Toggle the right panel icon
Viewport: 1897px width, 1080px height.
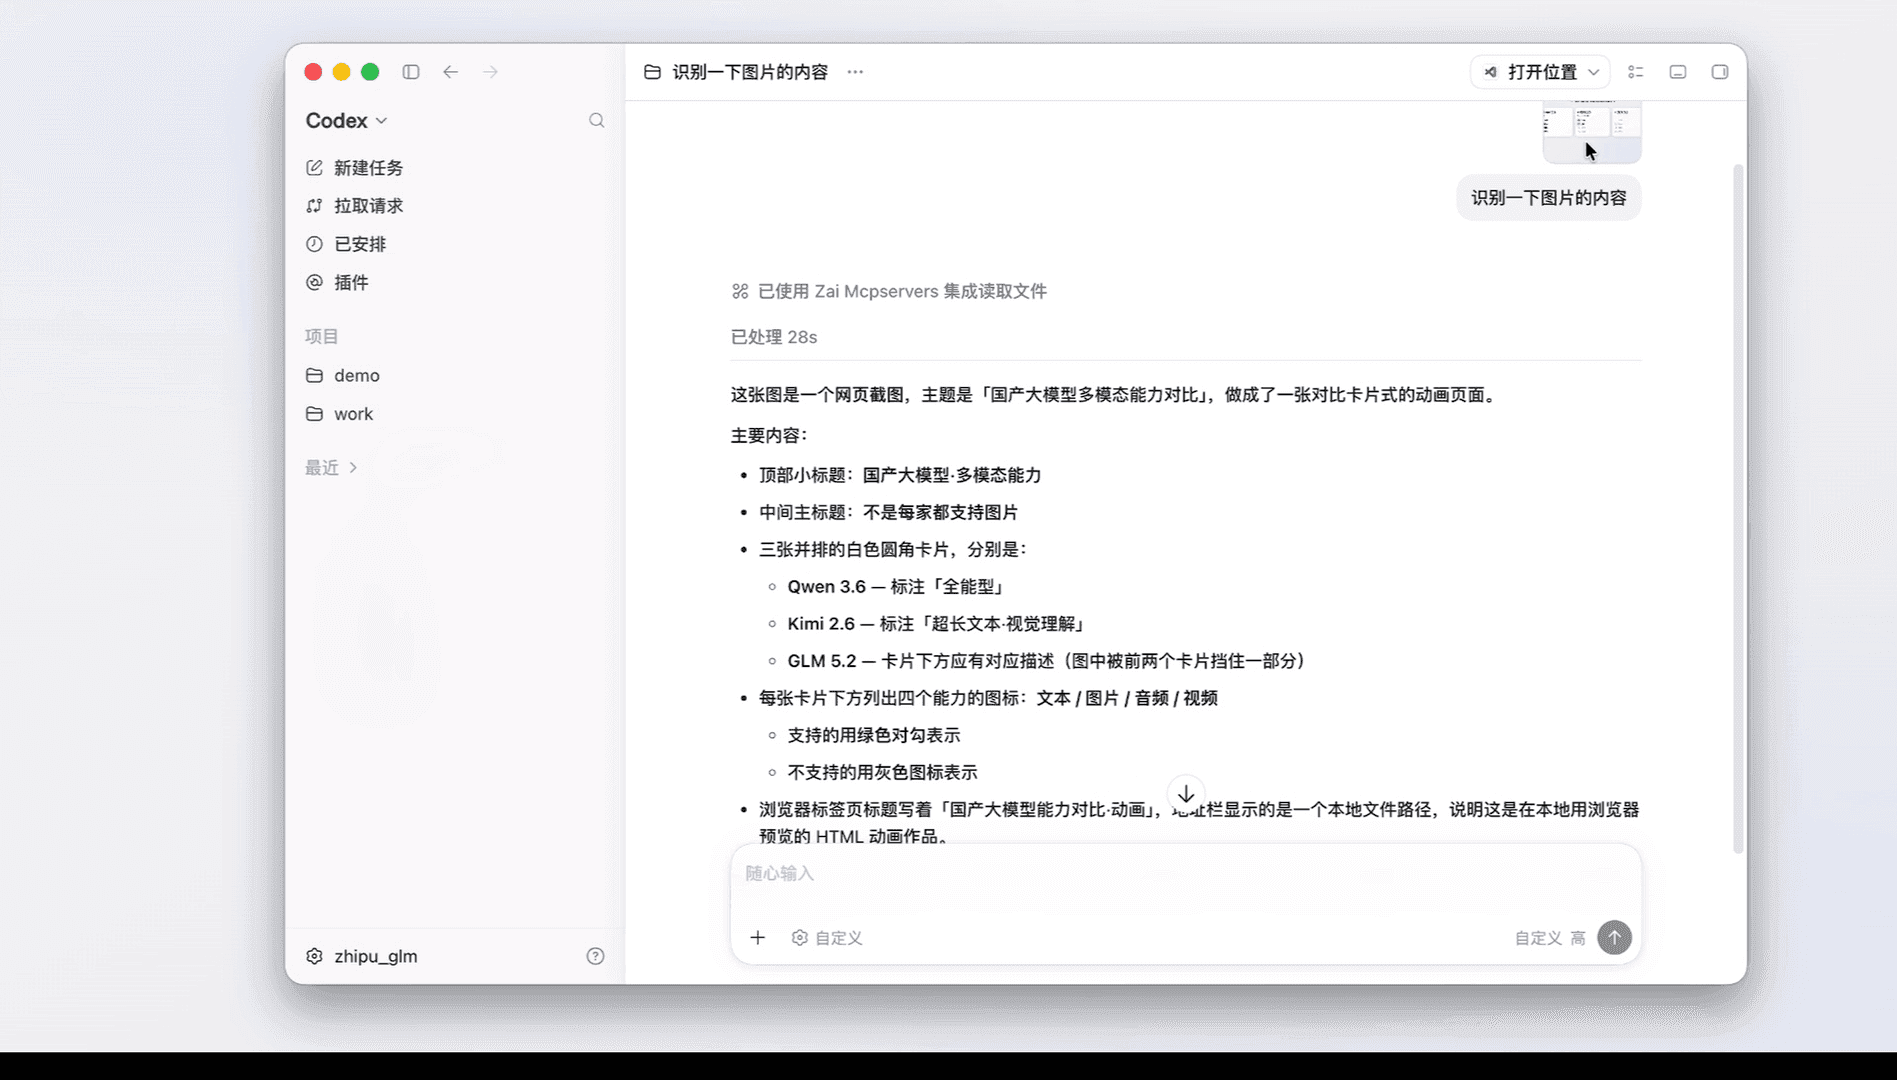coord(1720,72)
